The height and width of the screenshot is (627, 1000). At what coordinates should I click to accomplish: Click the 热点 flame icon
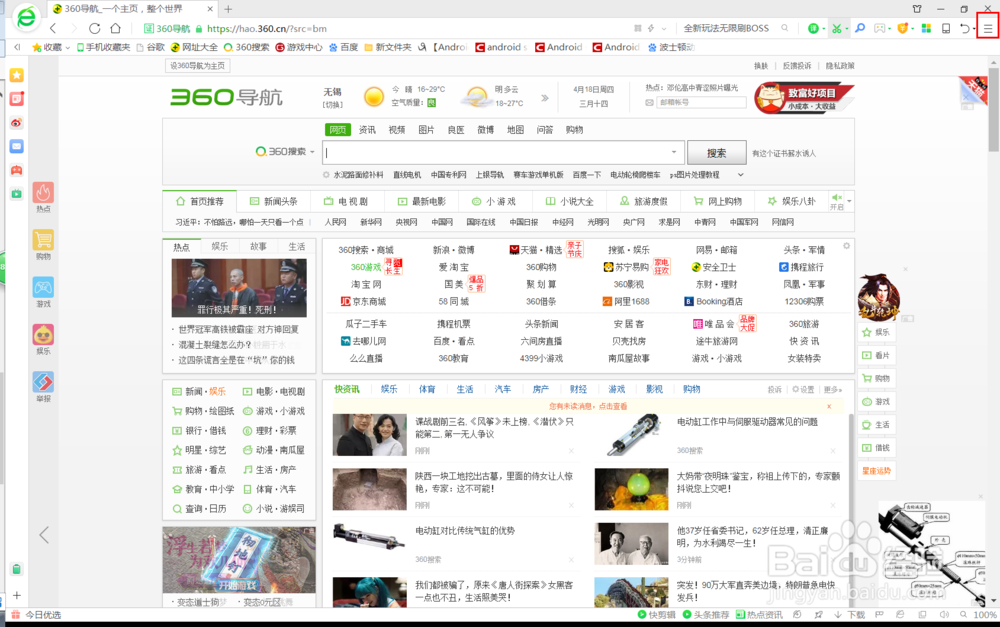[43, 193]
